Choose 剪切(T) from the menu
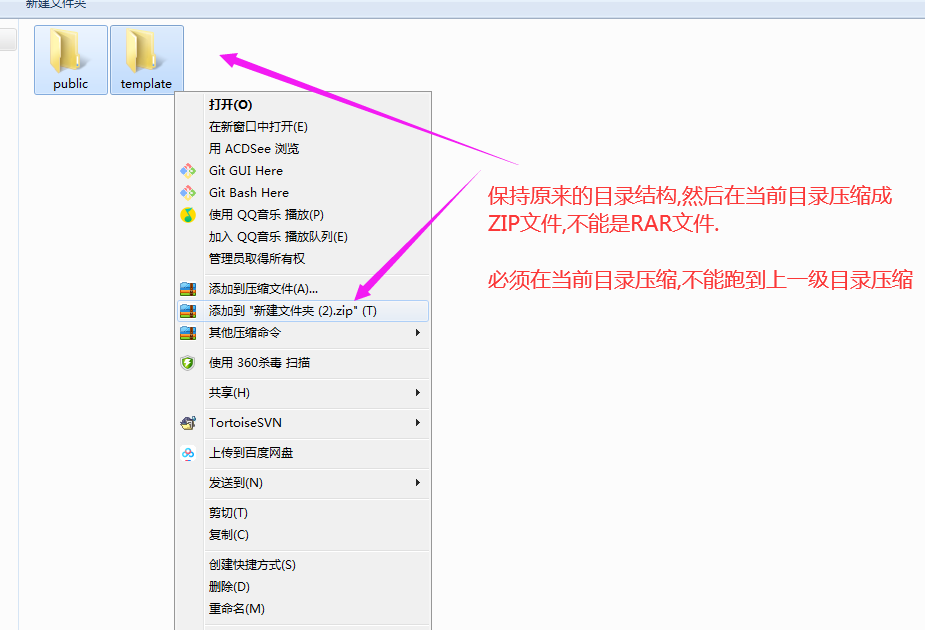This screenshot has width=925, height=630. pos(228,513)
